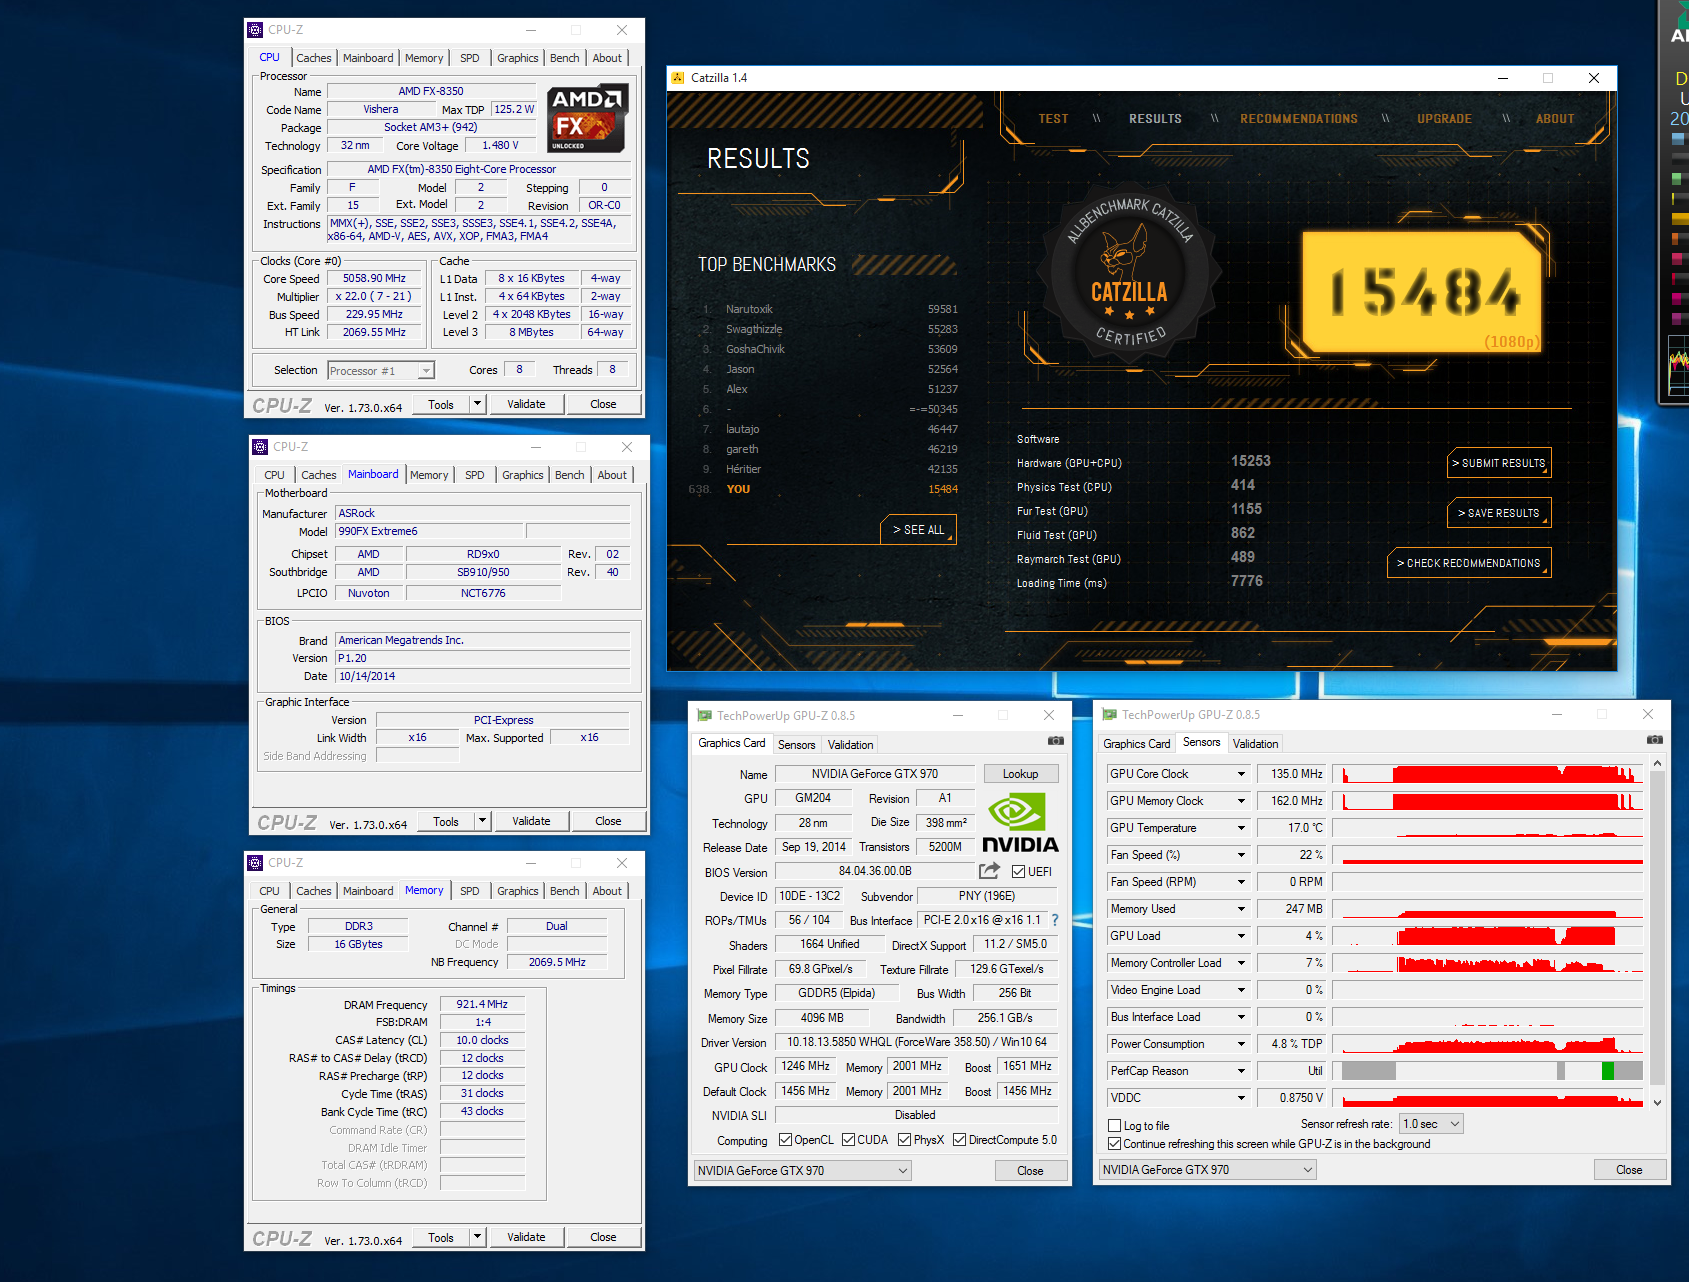This screenshot has width=1689, height=1282.
Task: Click the GPU Name field GeForce GTX 970
Action: coord(874,774)
